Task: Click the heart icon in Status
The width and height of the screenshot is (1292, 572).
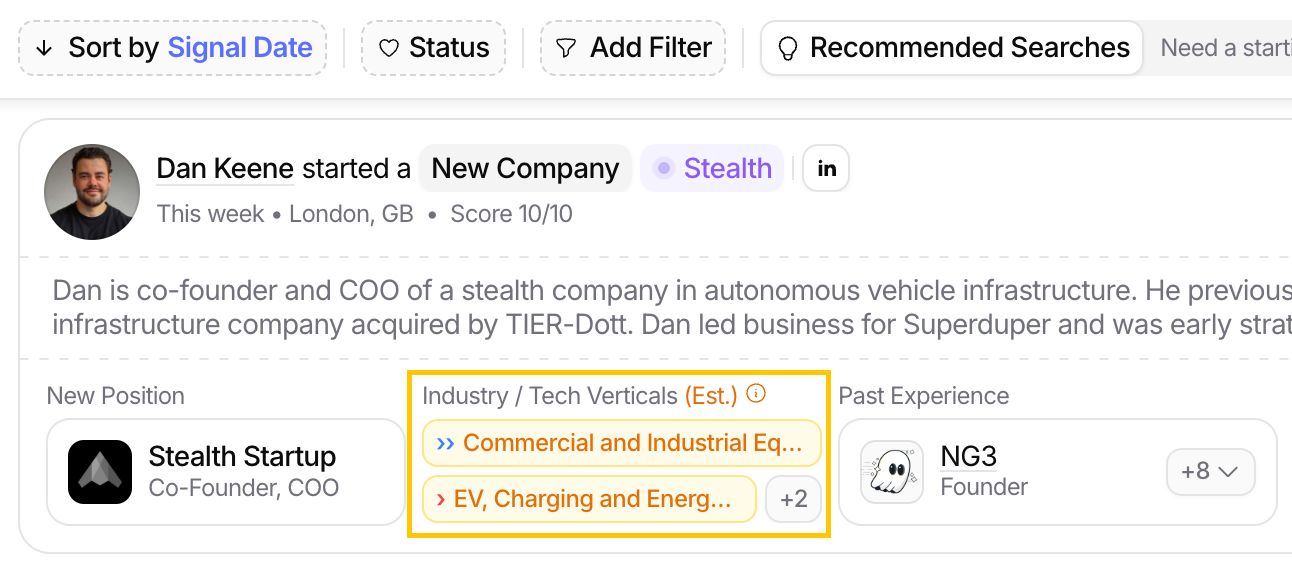Action: [389, 48]
